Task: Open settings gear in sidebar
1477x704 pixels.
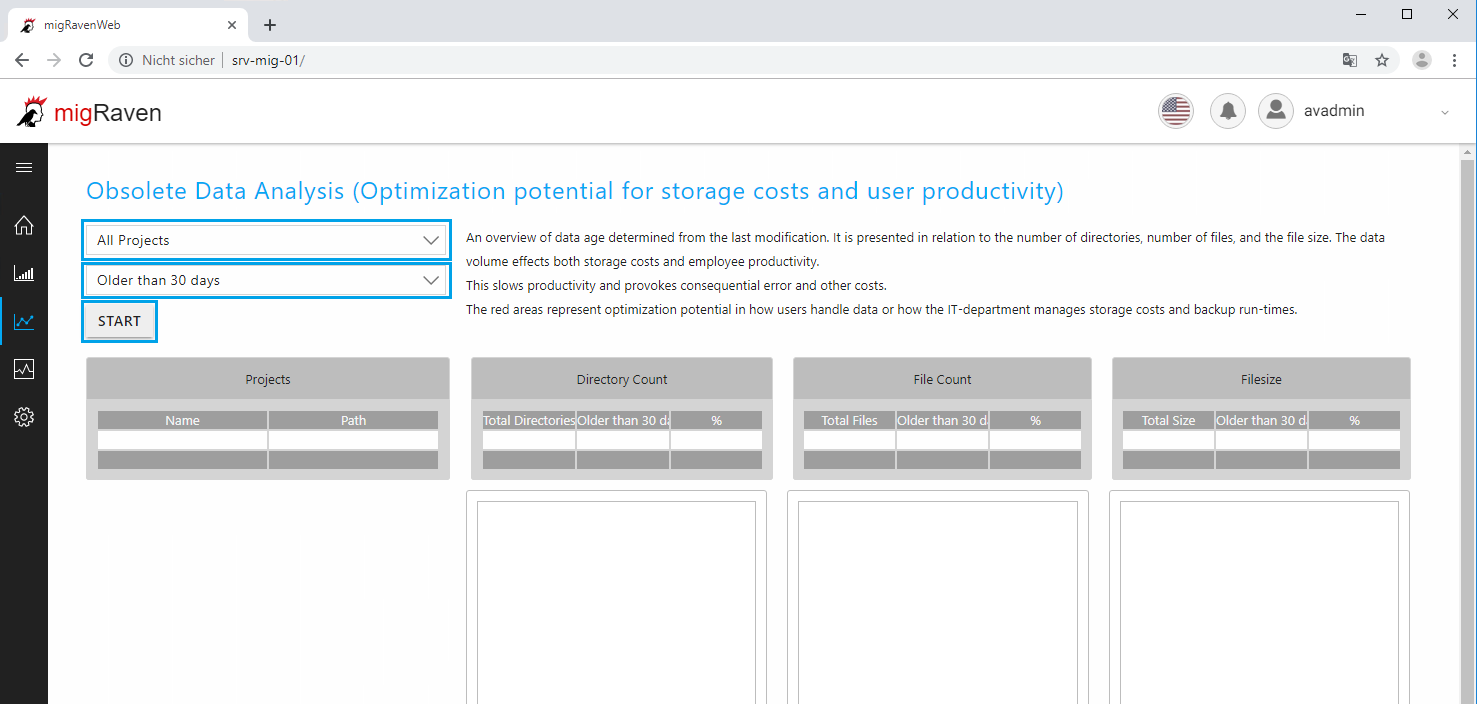Action: tap(24, 417)
